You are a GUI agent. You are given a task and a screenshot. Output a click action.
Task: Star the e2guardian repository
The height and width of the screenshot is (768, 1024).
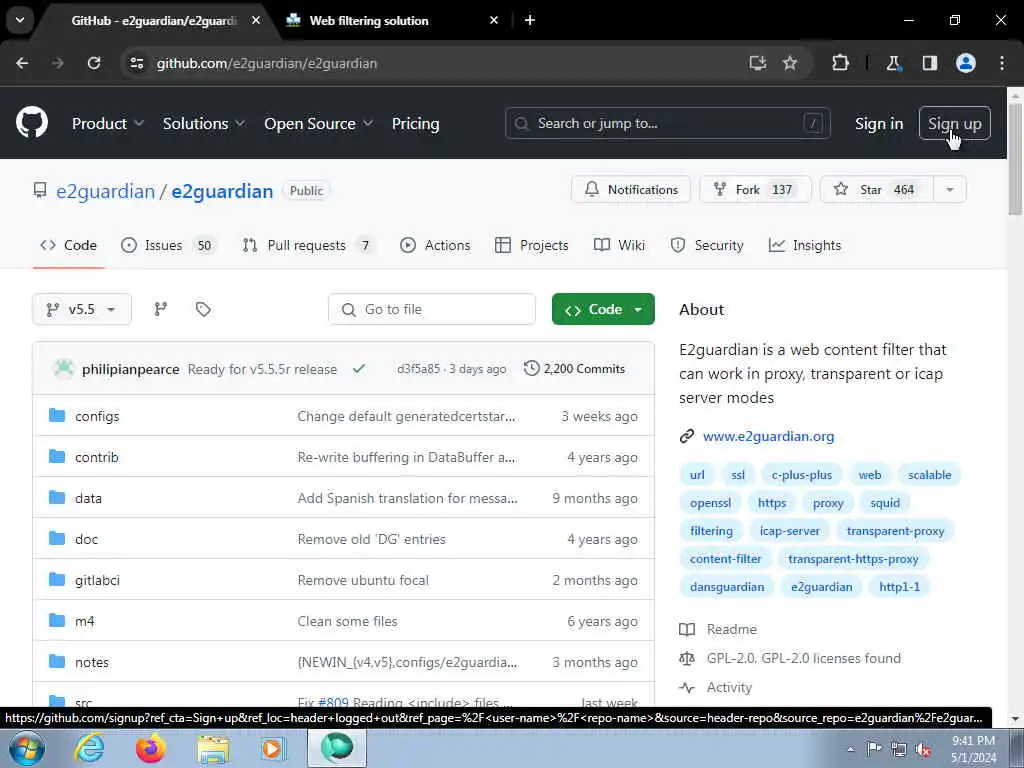(877, 189)
